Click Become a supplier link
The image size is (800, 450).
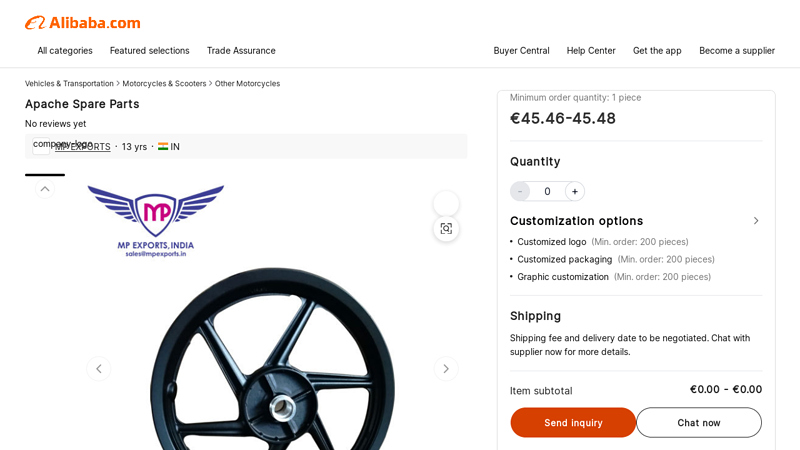click(x=737, y=50)
